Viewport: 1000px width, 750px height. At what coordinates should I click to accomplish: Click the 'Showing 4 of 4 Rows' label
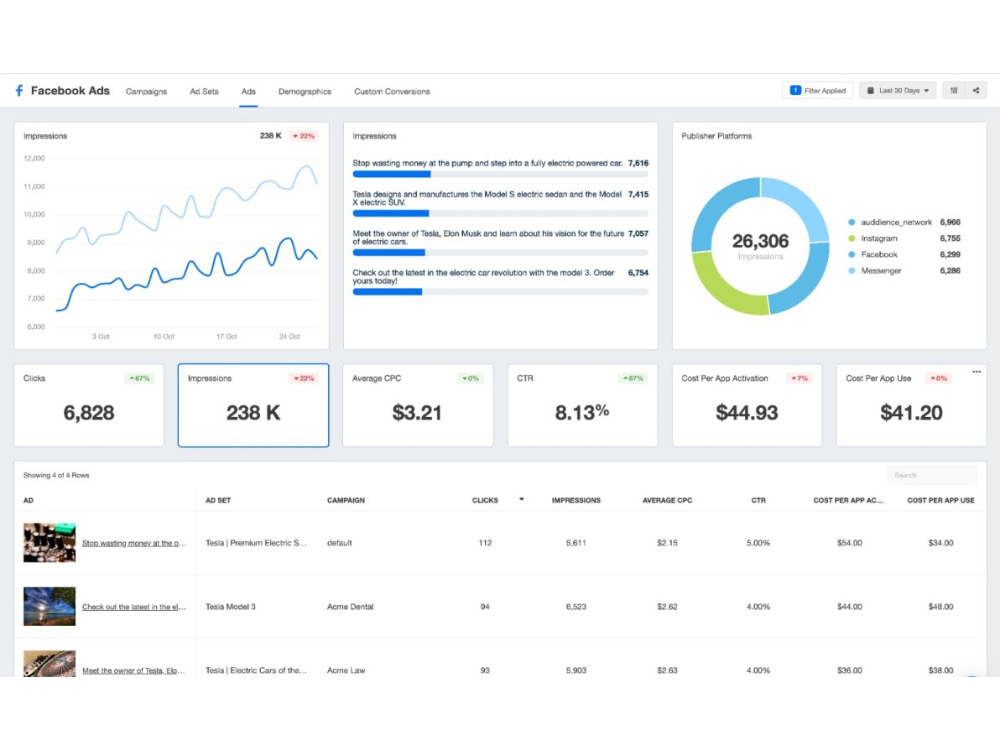coord(56,475)
